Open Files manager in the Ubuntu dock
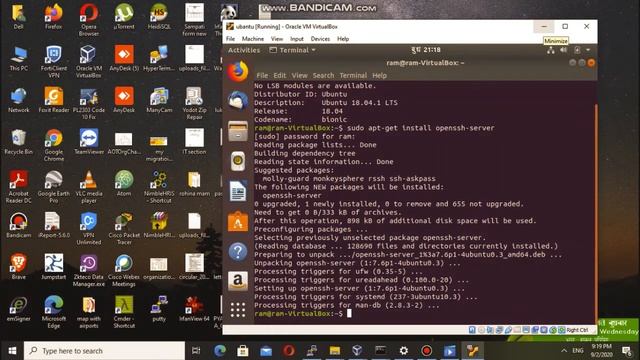The width and height of the screenshot is (640, 360). (238, 131)
